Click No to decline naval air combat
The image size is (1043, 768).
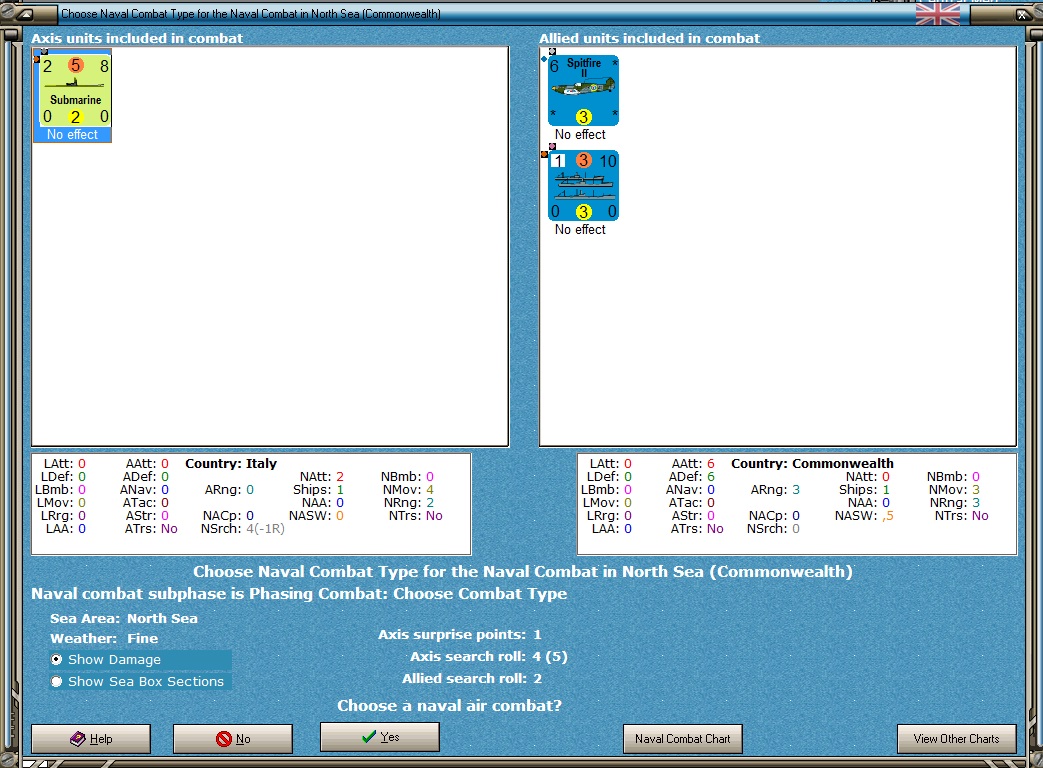pyautogui.click(x=233, y=739)
